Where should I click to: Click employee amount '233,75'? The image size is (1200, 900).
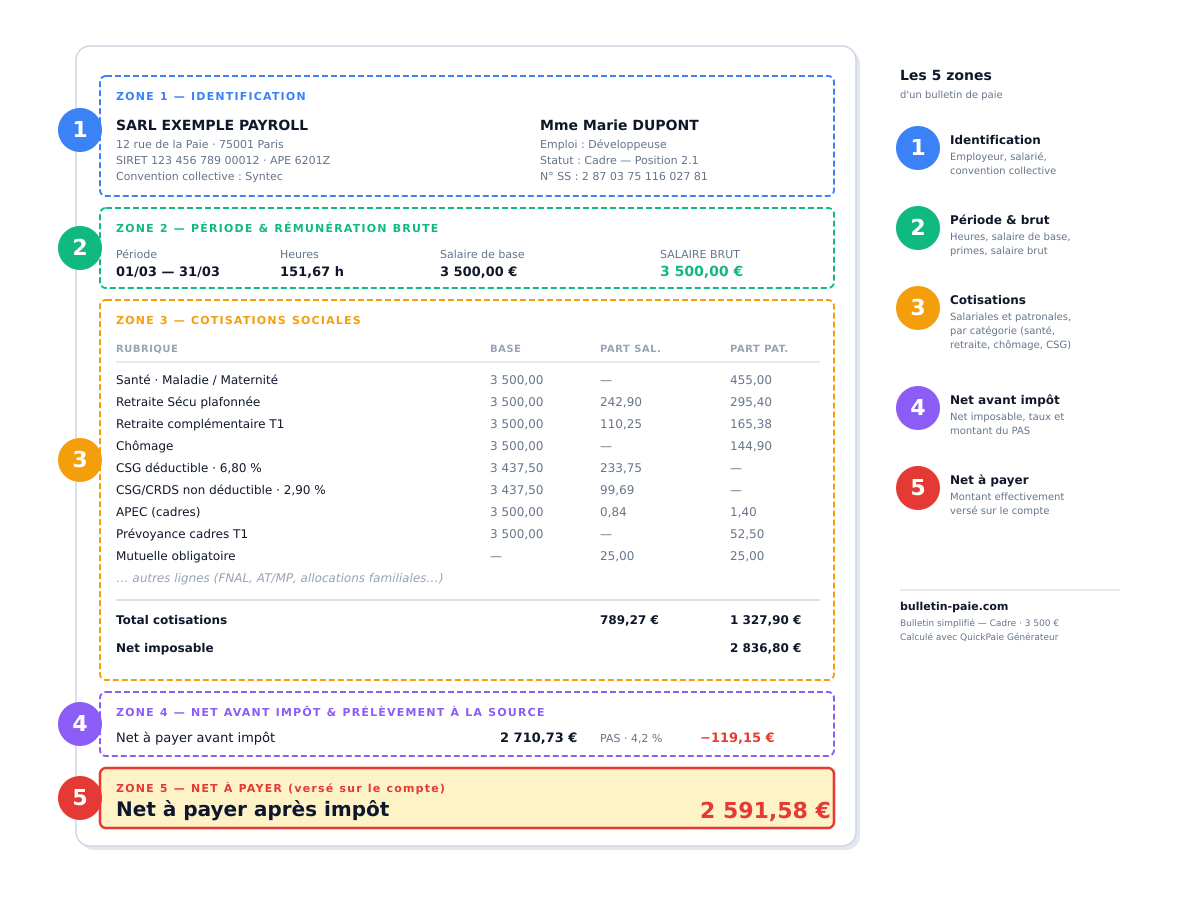pyautogui.click(x=621, y=468)
